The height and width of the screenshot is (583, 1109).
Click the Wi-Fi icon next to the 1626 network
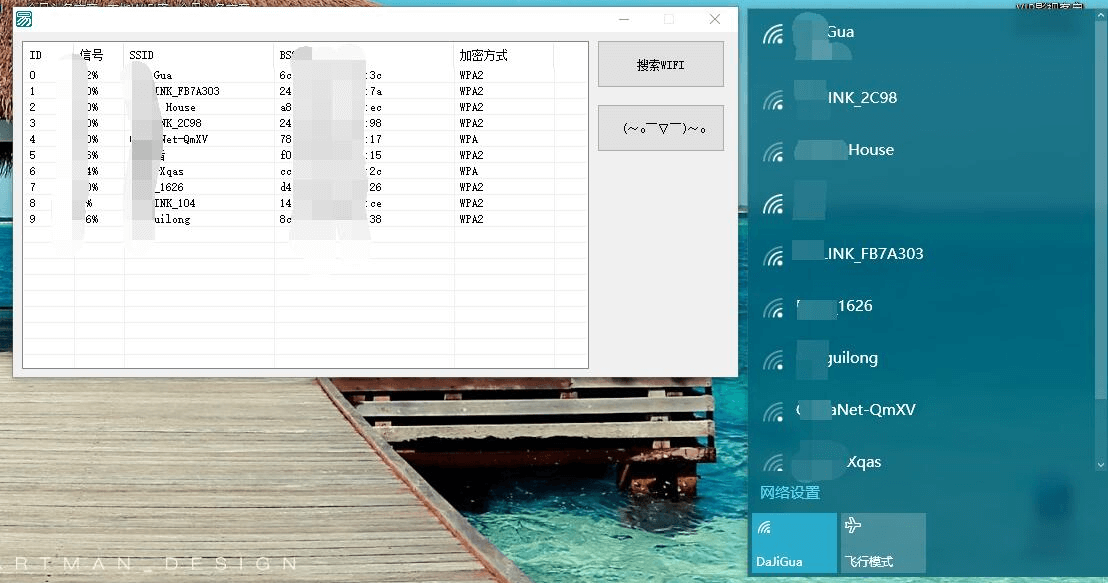point(773,308)
